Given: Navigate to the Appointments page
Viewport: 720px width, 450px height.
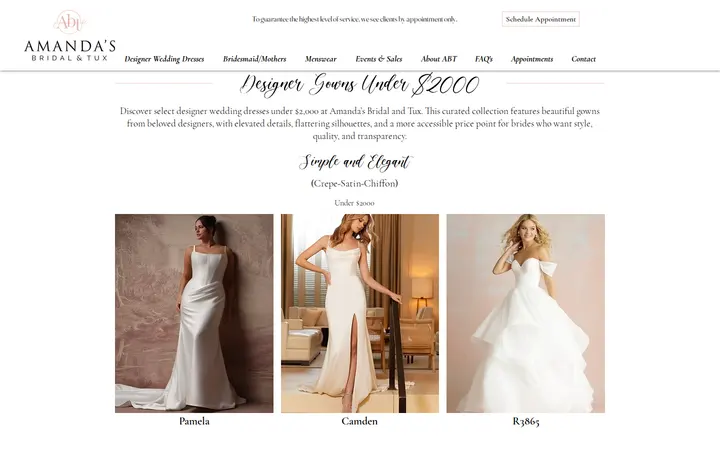Looking at the screenshot, I should tap(532, 59).
